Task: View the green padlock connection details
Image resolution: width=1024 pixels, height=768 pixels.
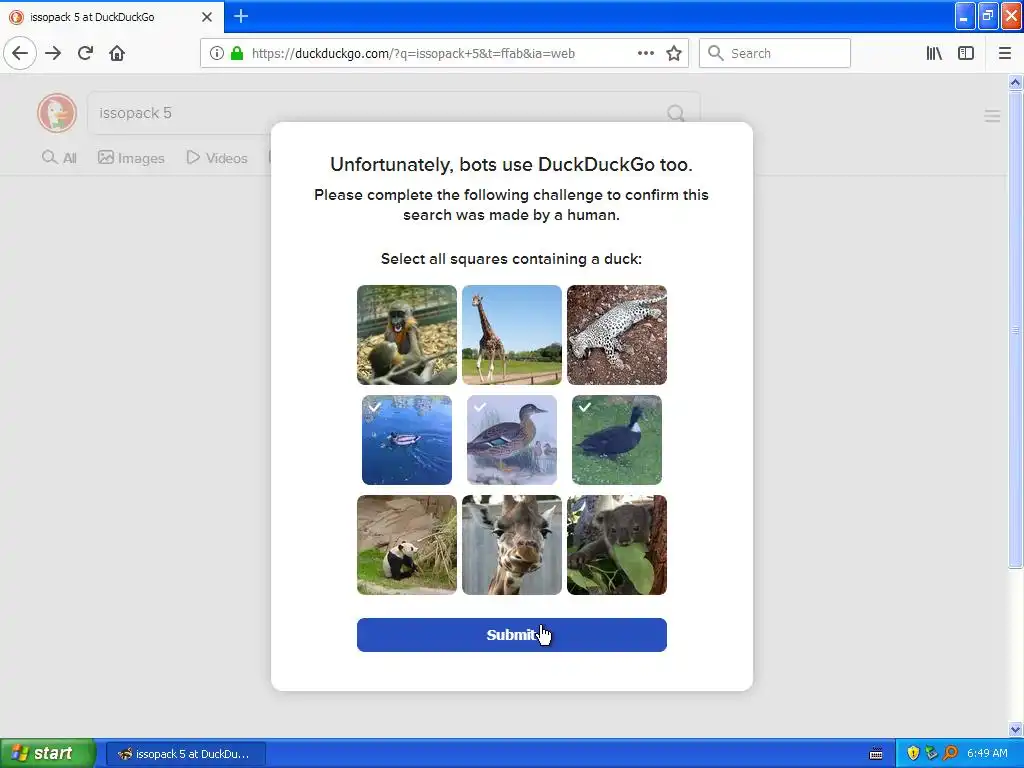Action: tap(236, 54)
